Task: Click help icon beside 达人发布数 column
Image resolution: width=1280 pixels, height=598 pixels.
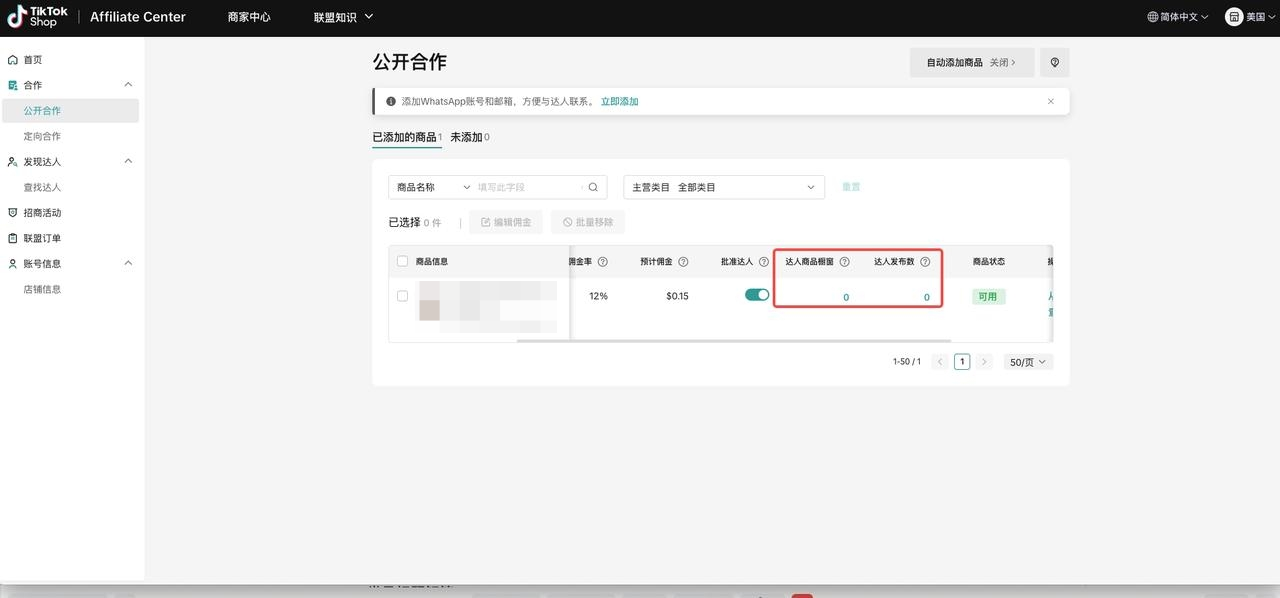Action: click(925, 262)
